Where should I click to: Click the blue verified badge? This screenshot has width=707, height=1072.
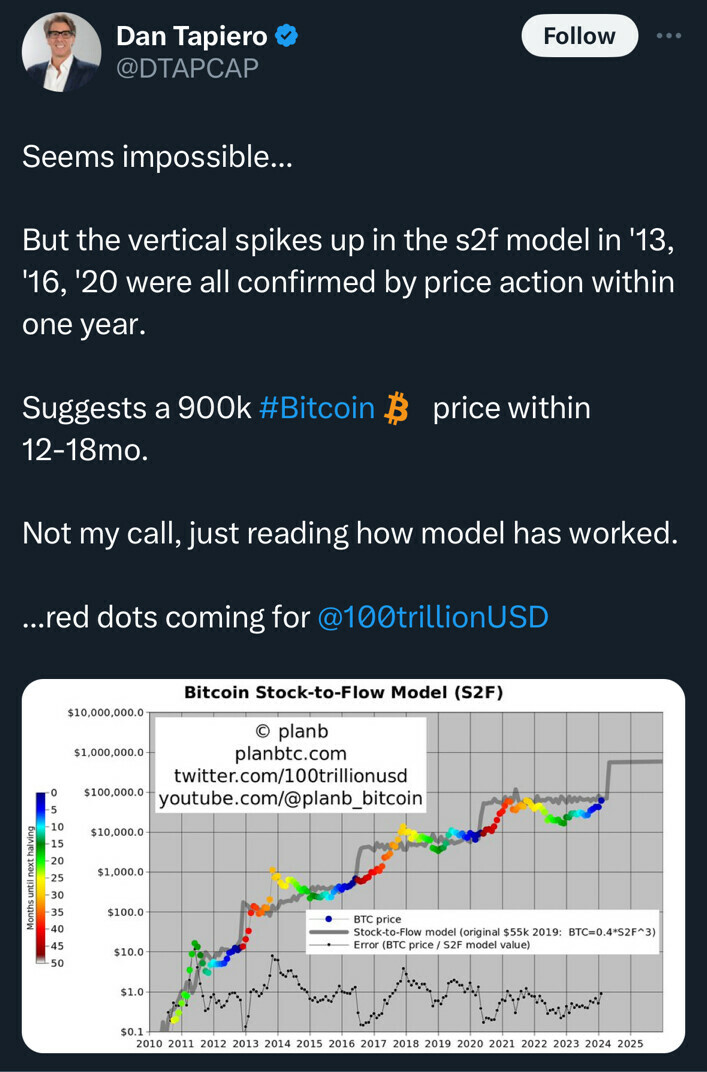tap(287, 37)
